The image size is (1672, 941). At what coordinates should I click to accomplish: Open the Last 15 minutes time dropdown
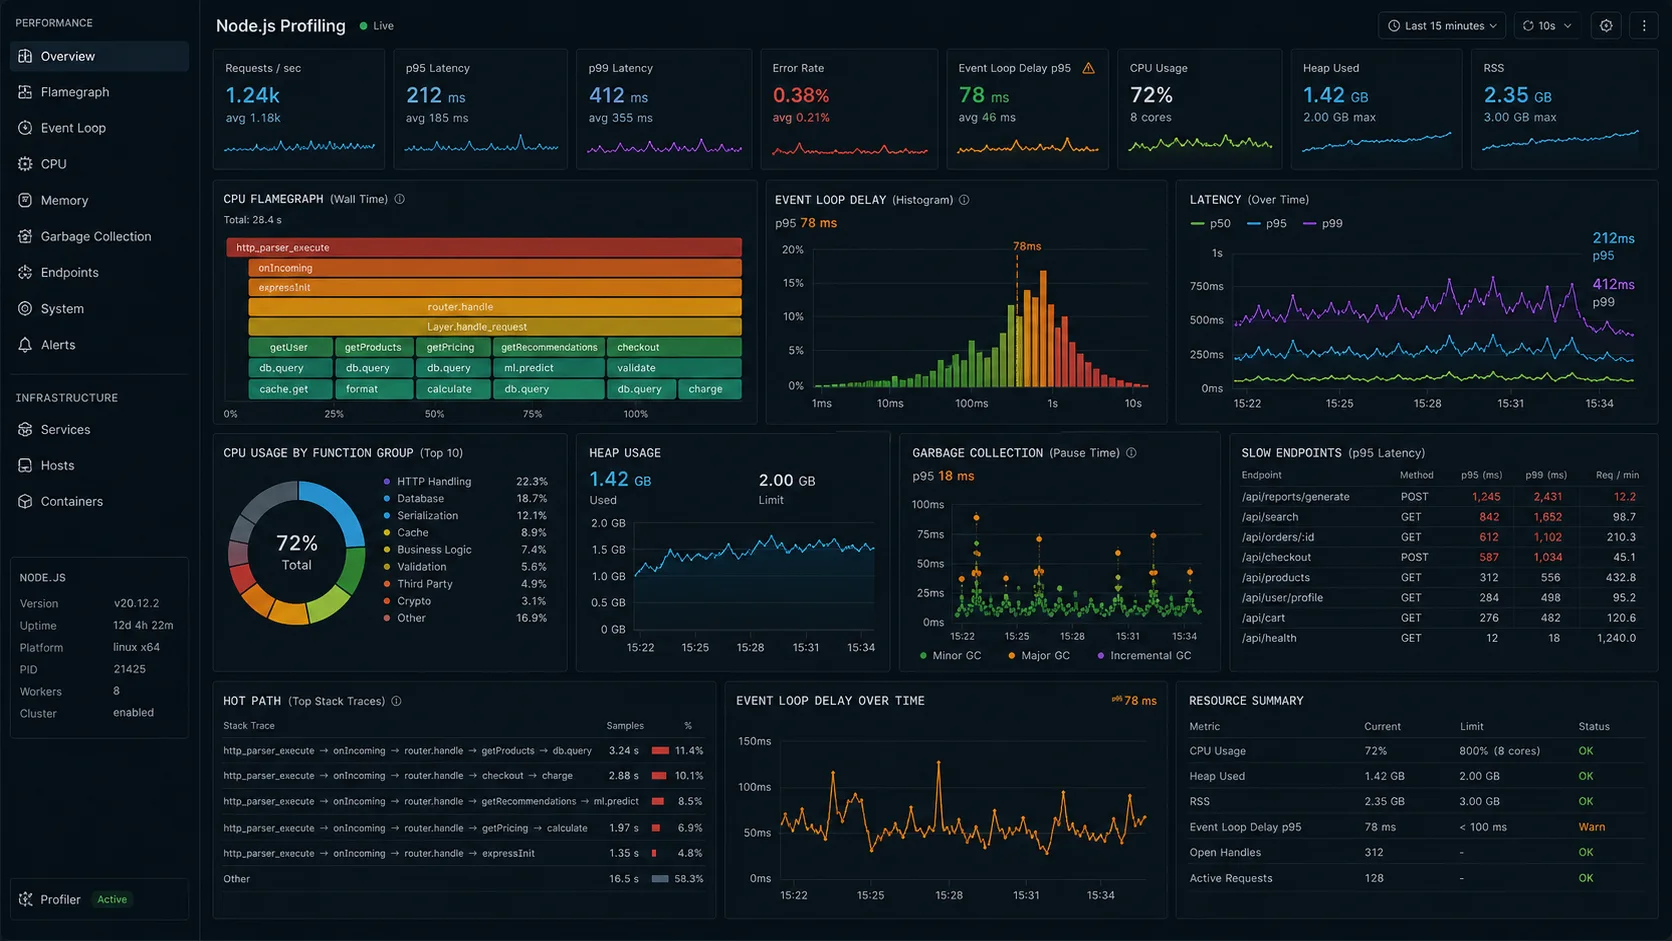(1442, 26)
